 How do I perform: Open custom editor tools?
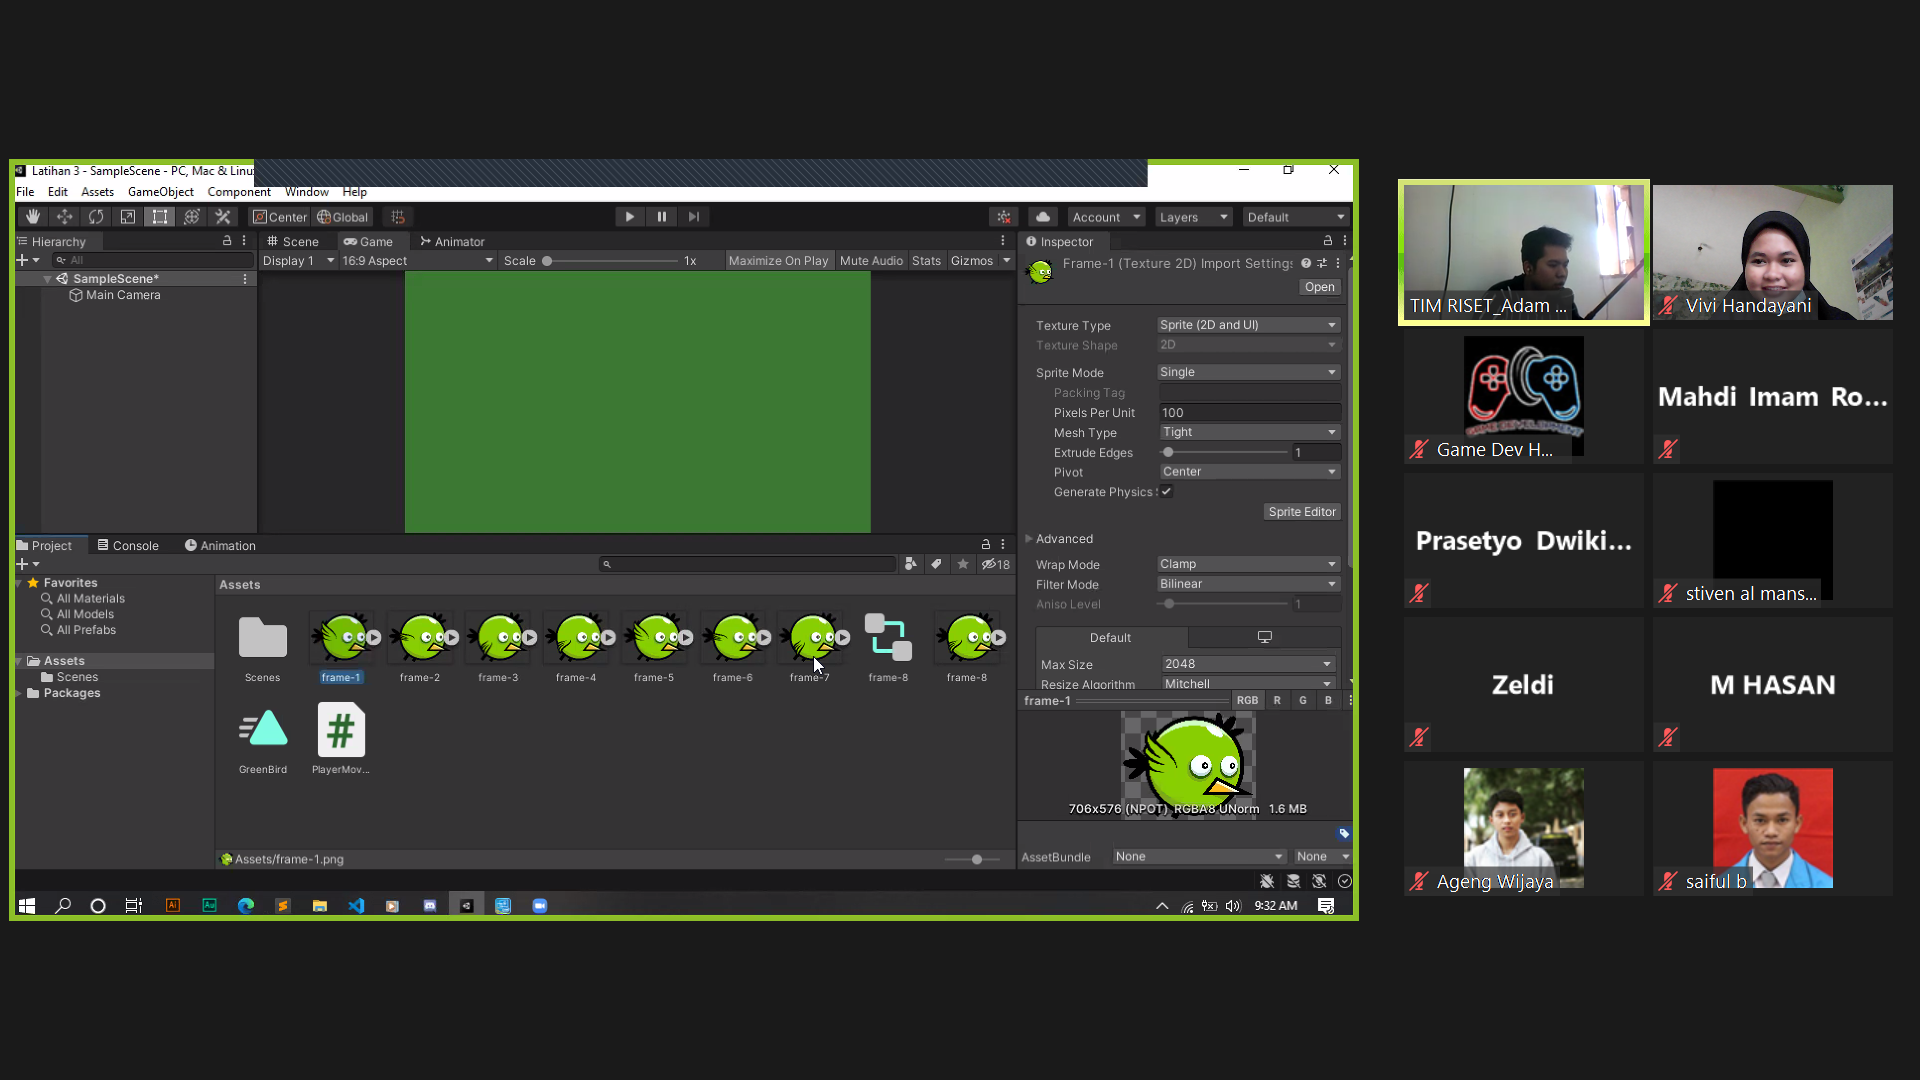click(223, 217)
